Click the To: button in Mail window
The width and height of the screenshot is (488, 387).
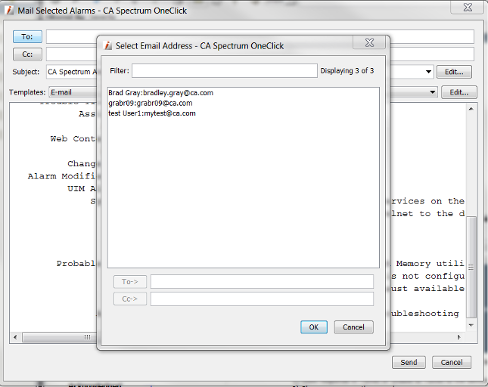pos(28,36)
